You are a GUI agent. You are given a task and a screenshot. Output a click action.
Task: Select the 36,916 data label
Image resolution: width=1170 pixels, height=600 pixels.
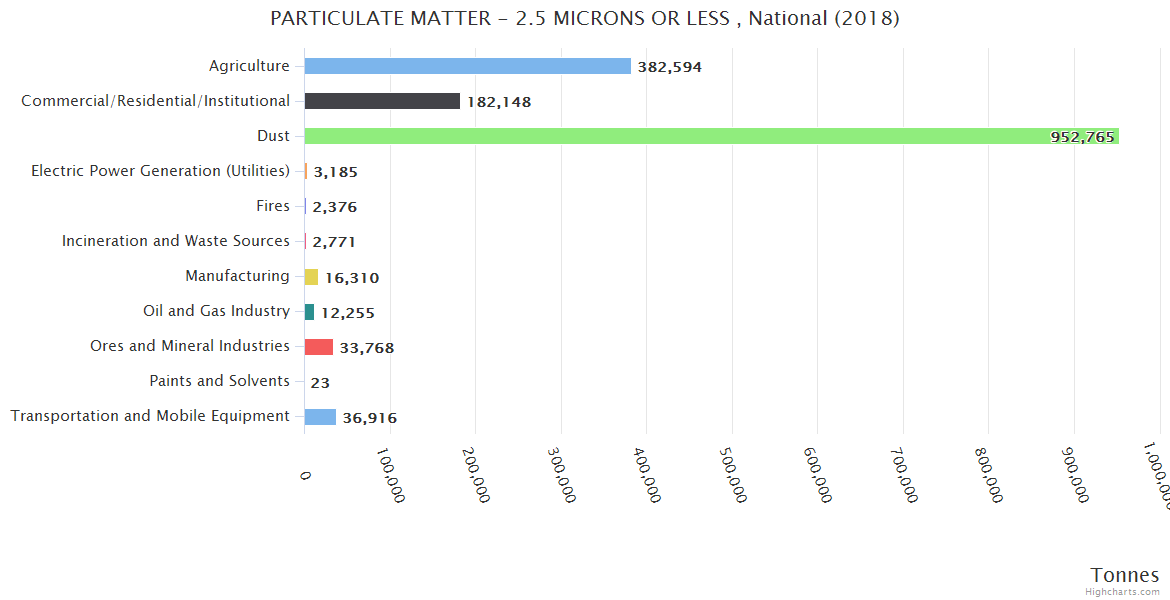(x=369, y=418)
